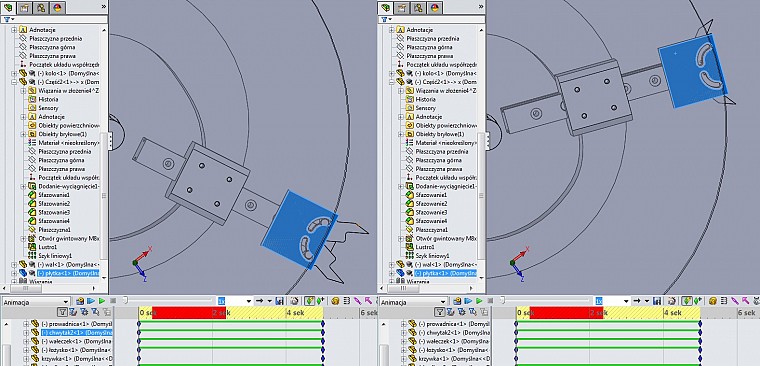Click Calculate motion study icon in left window
The width and height of the screenshot is (760, 366).
coord(79,301)
